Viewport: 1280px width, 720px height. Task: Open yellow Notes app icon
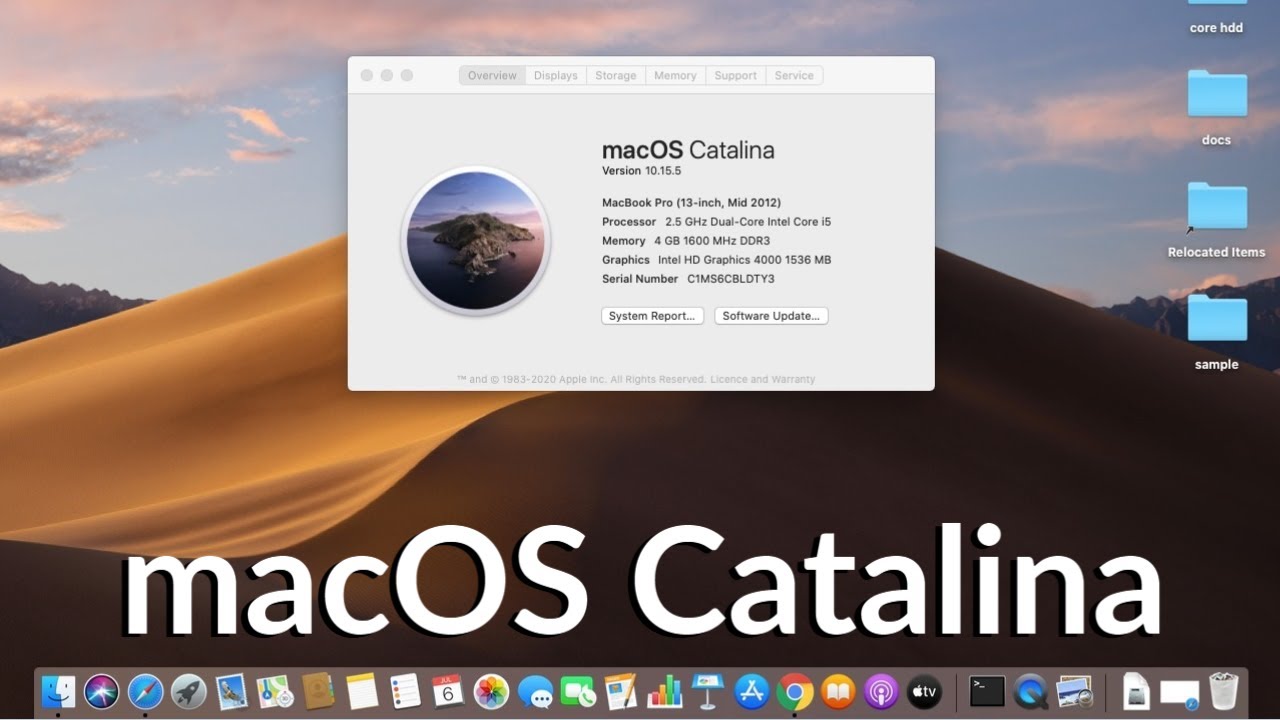tap(362, 691)
